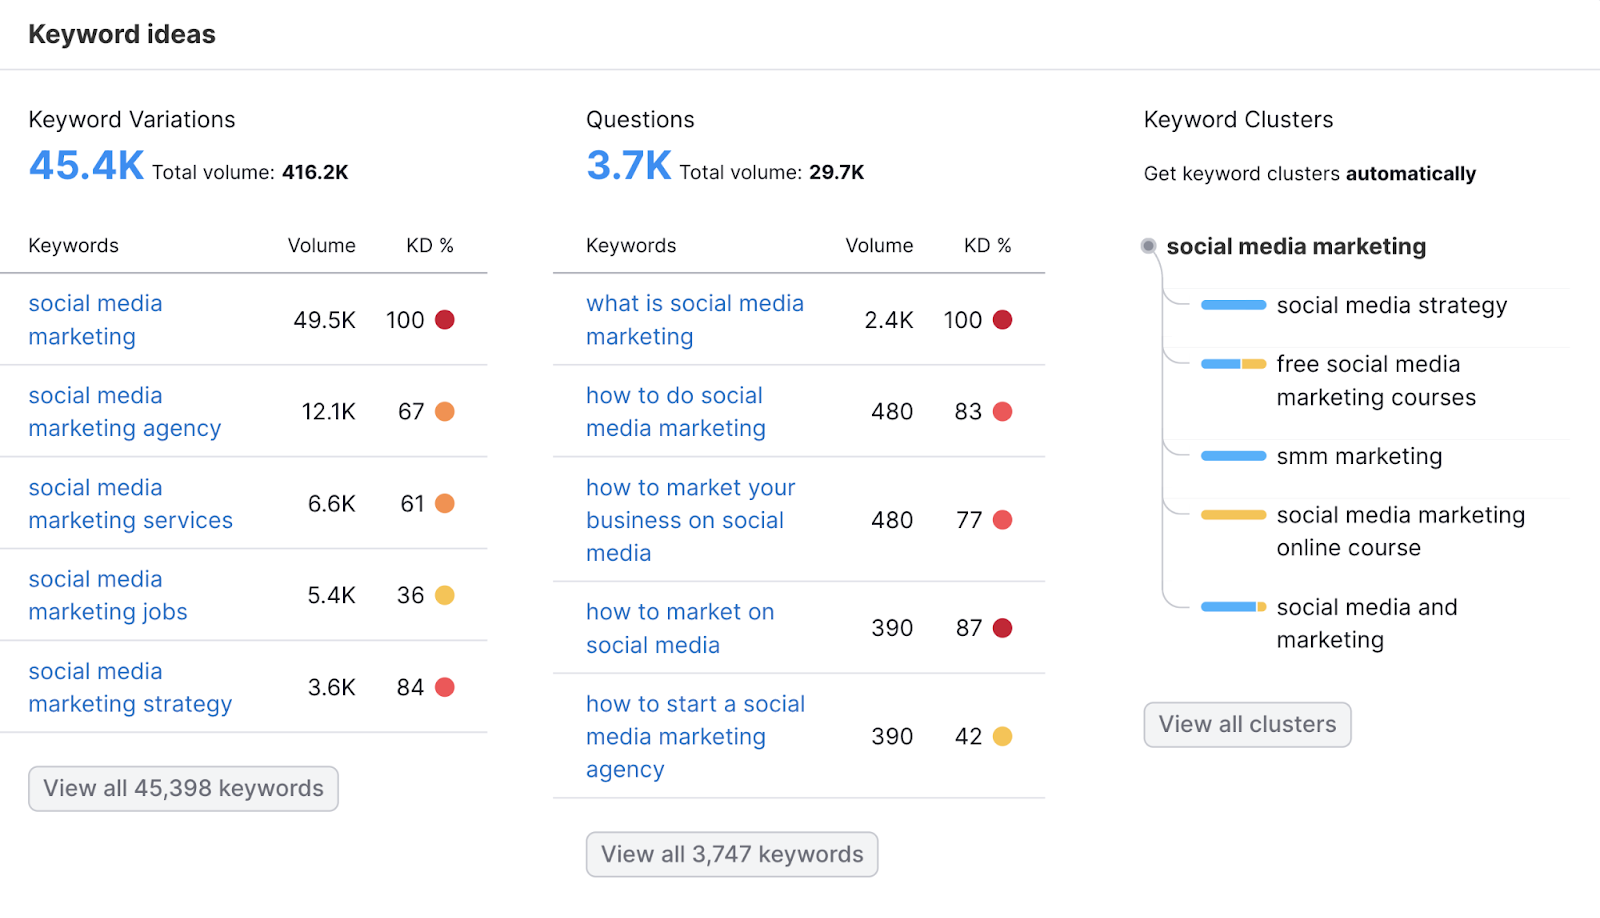Click the orange KD dot beside social media marketing agency
Viewport: 1600px width, 918px height.
click(x=447, y=411)
